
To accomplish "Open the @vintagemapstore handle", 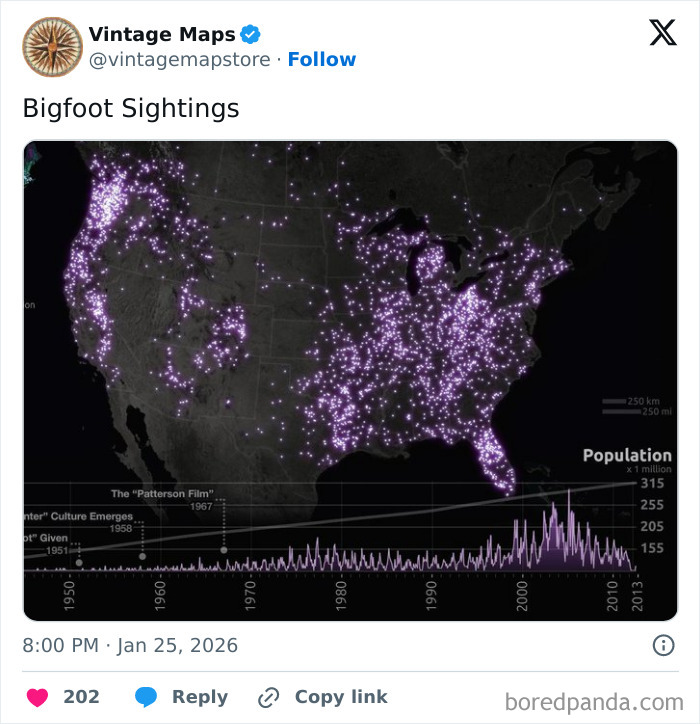I will (180, 60).
